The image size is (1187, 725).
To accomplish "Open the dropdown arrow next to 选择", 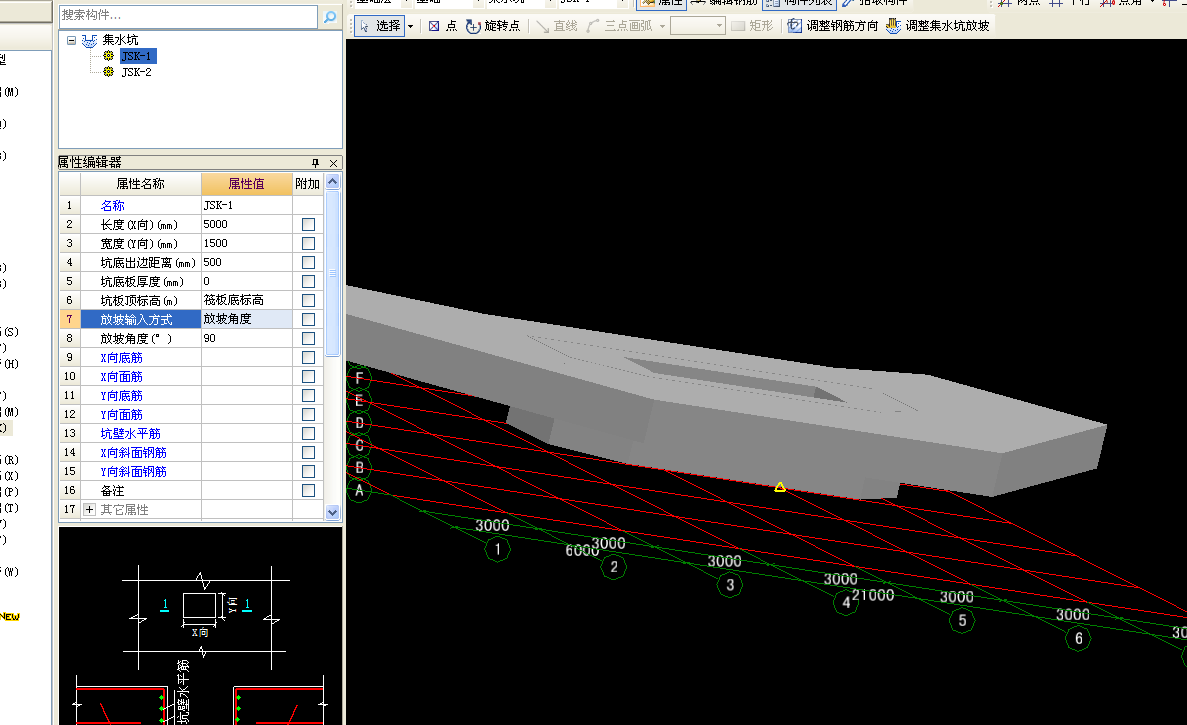I will pyautogui.click(x=411, y=26).
